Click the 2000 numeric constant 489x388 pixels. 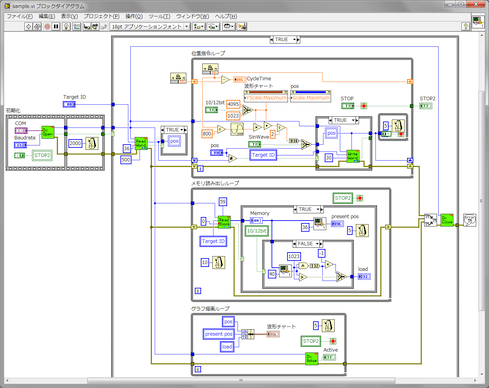click(75, 143)
